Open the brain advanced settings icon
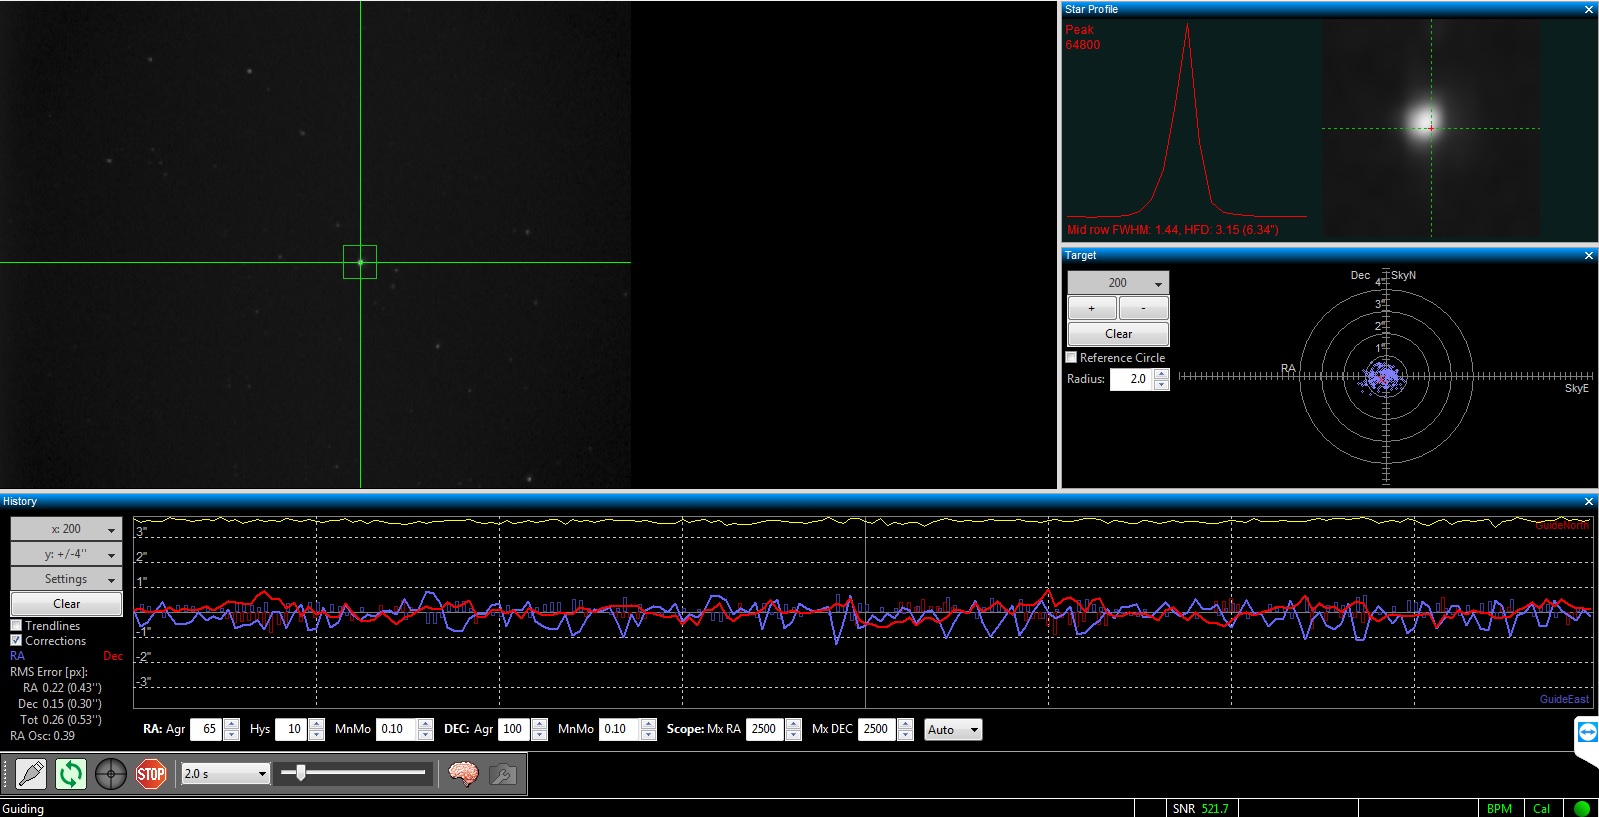The image size is (1599, 817). [x=463, y=774]
